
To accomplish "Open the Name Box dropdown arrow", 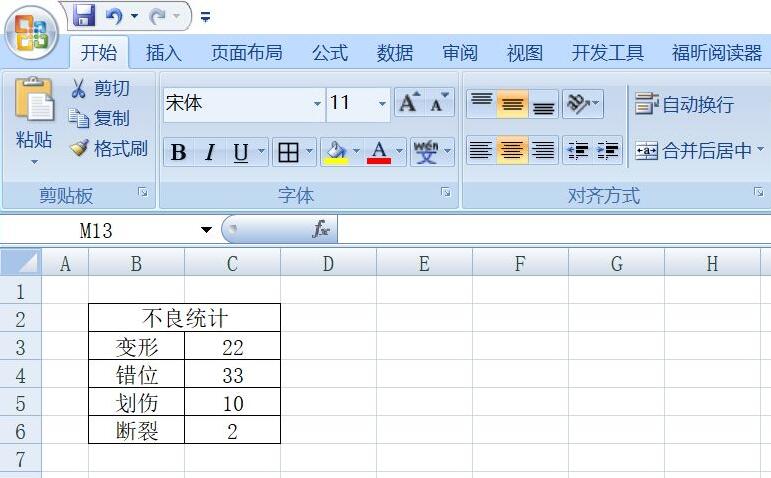I will coord(207,230).
